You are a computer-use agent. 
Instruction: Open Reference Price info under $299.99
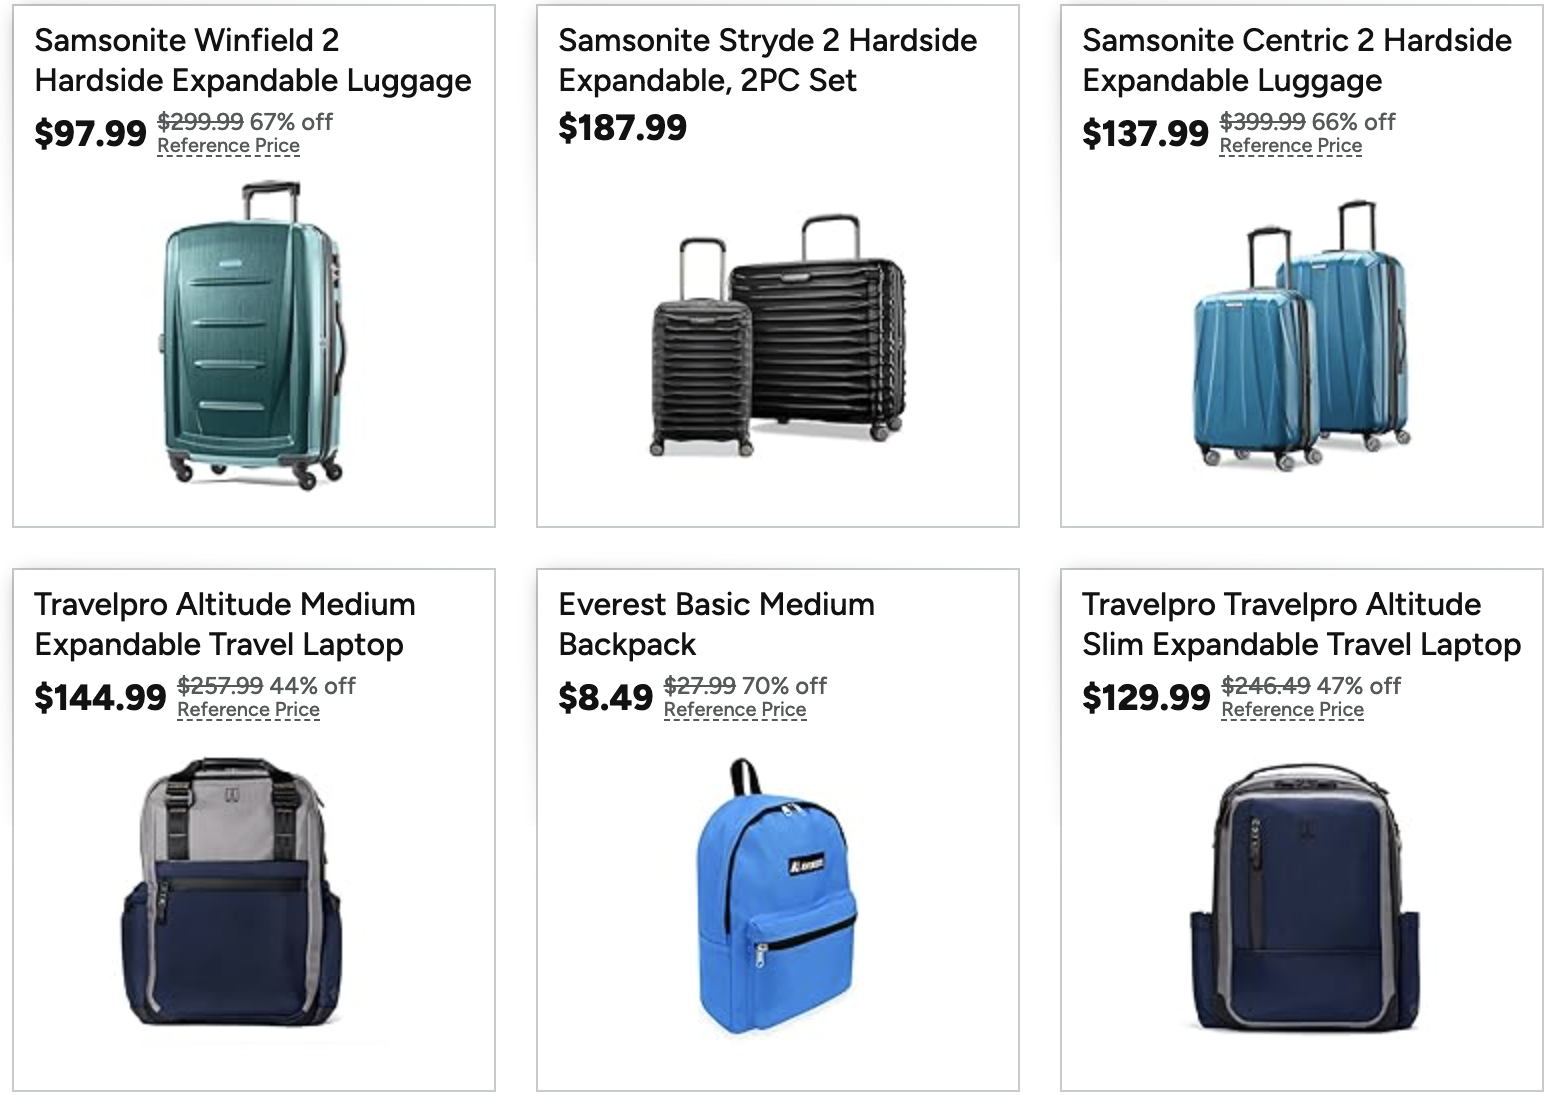pyautogui.click(x=228, y=146)
